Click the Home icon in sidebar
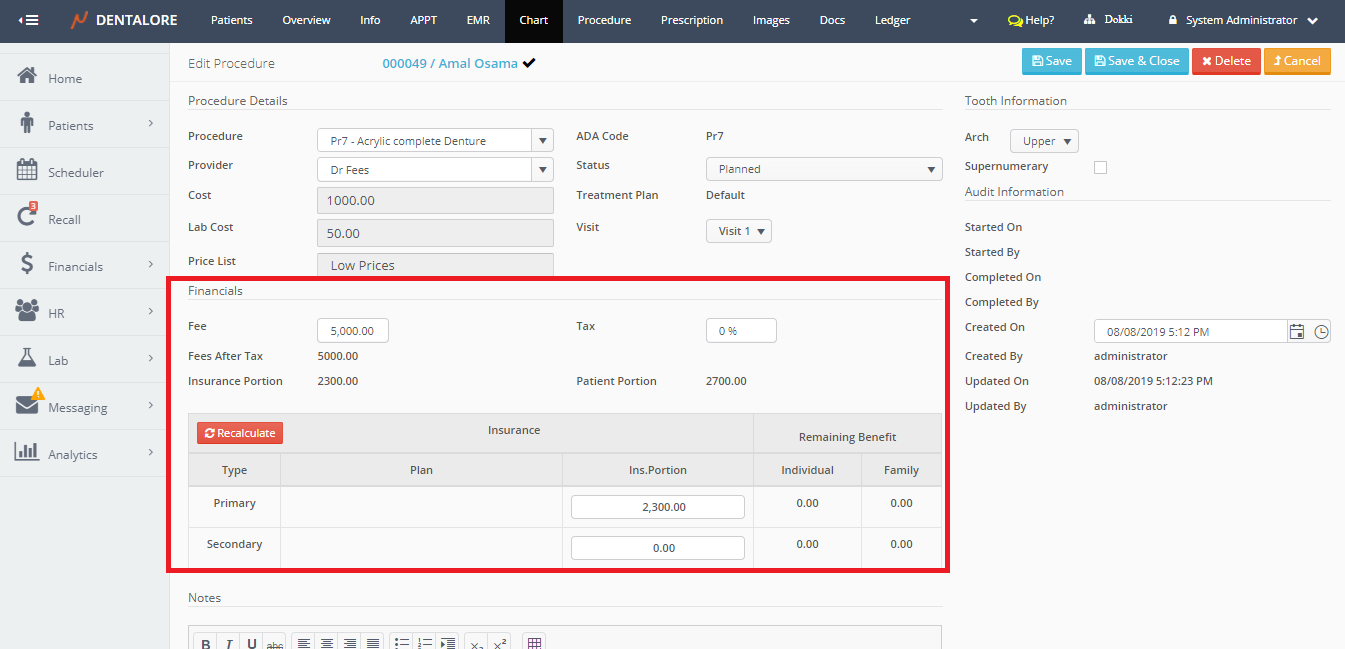 tap(27, 77)
